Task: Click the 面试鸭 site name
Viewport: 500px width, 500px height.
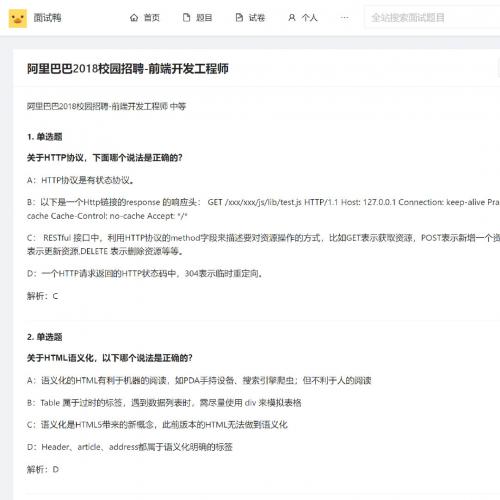Action: click(x=47, y=18)
